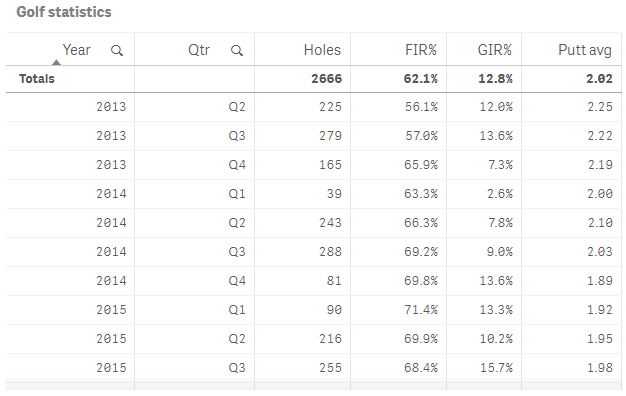Select total holes value 2666
The image size is (626, 396).
[327, 79]
